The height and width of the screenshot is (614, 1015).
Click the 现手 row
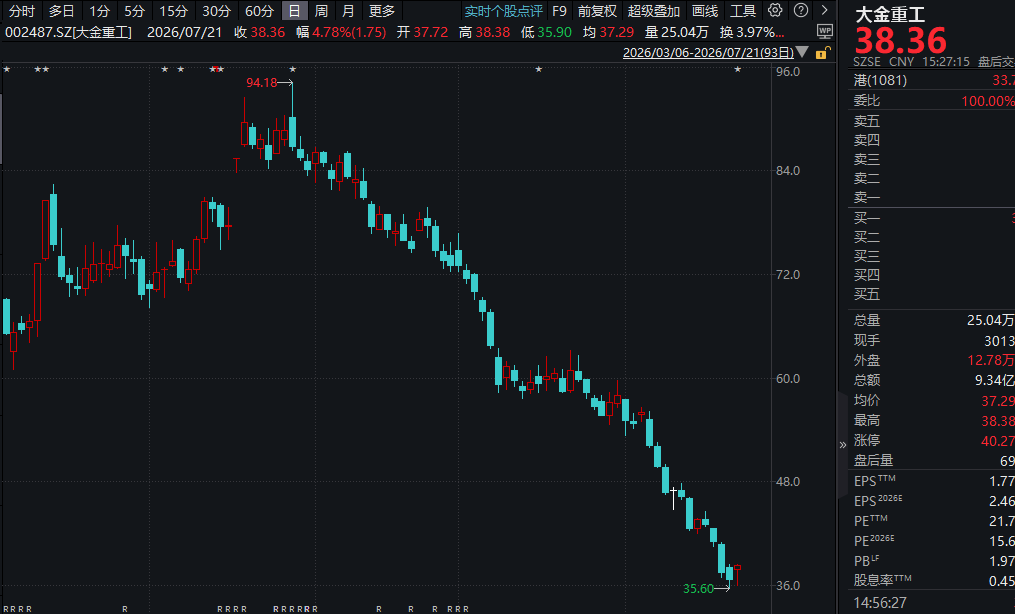(931, 340)
